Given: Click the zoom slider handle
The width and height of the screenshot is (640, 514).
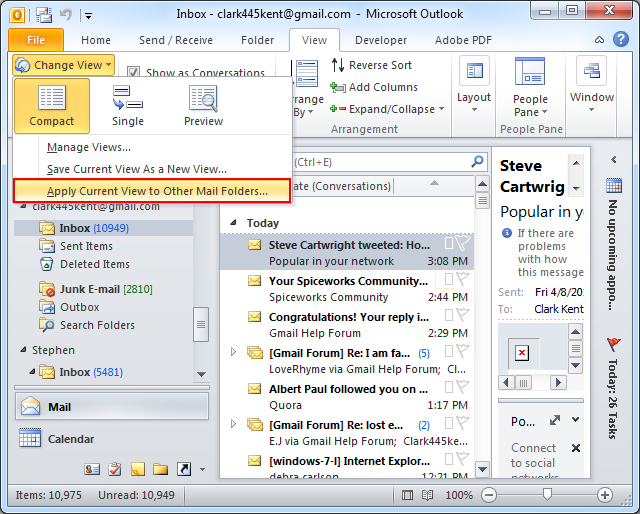Looking at the screenshot, I should pos(547,494).
